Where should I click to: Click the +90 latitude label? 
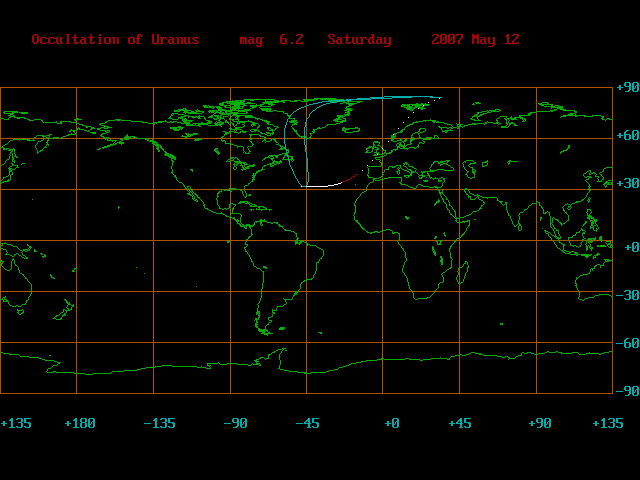click(627, 87)
